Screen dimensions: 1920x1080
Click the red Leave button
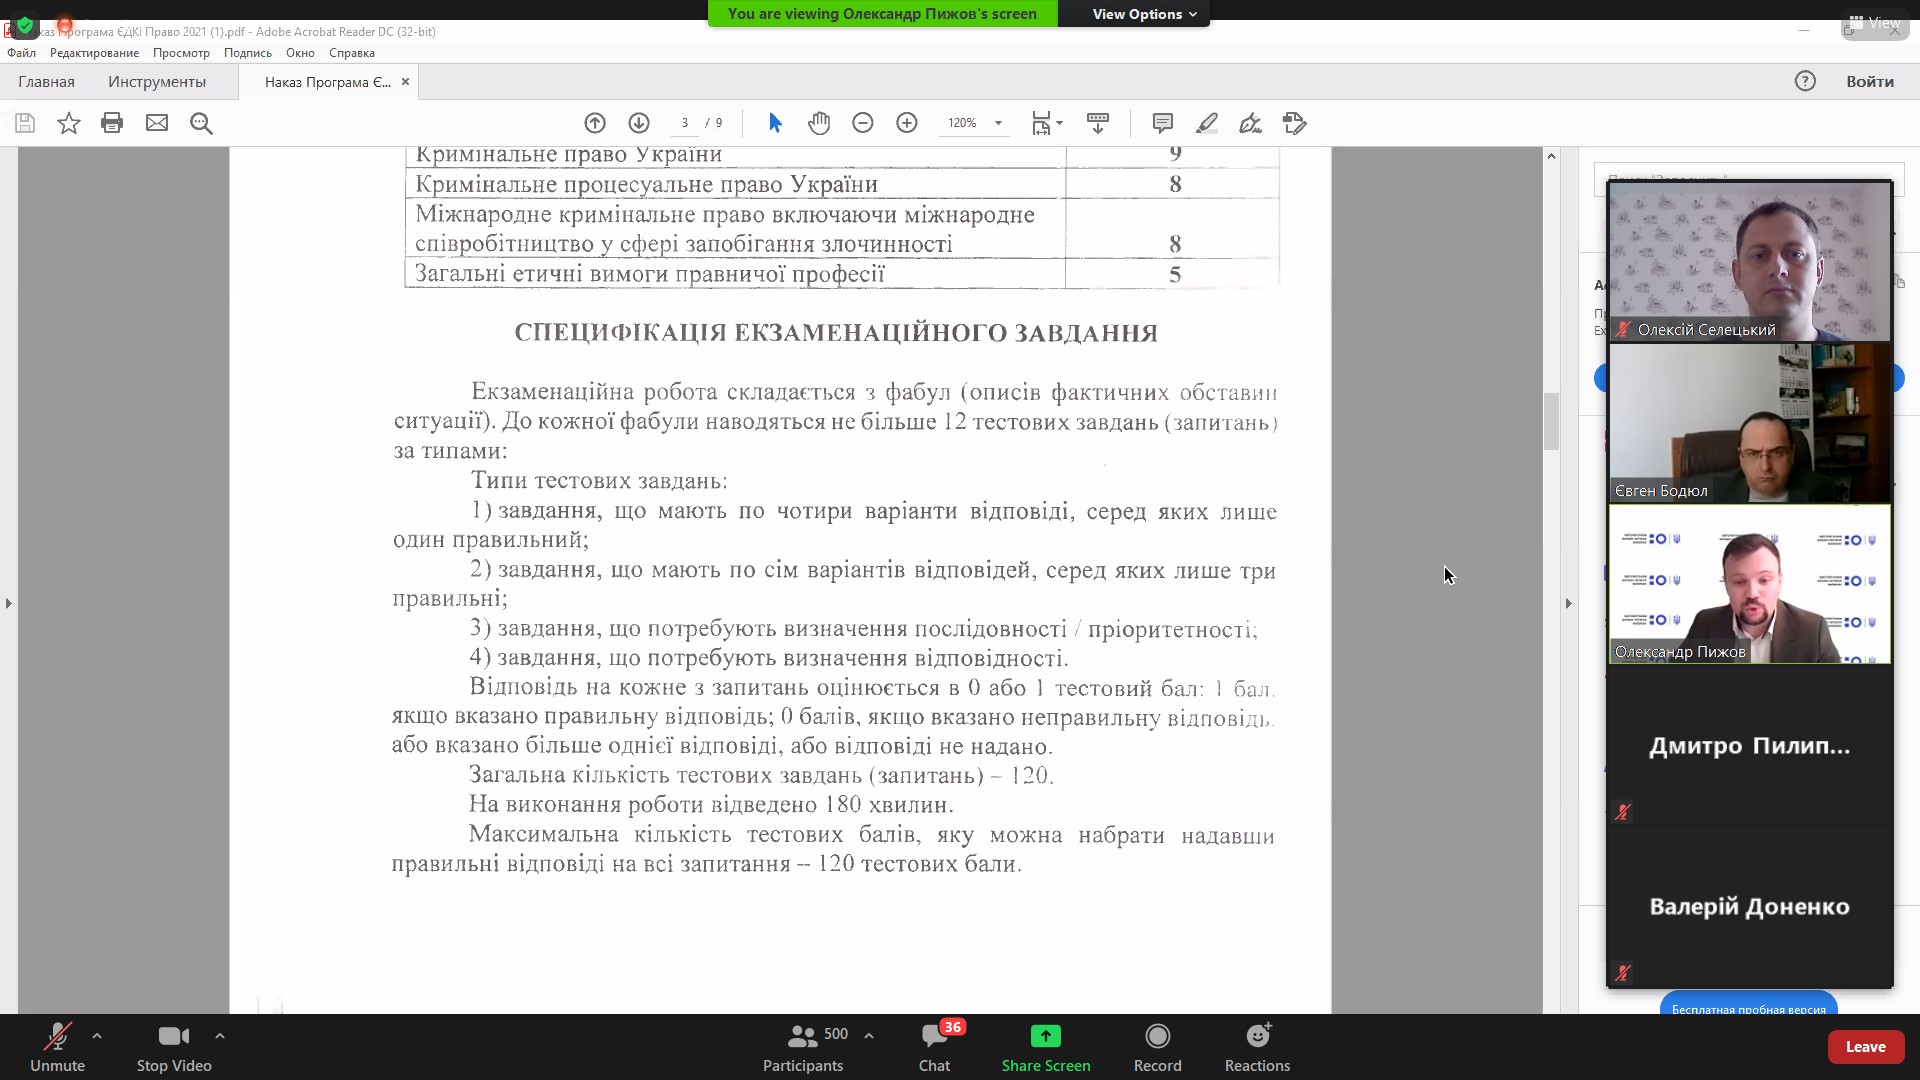(1865, 1046)
